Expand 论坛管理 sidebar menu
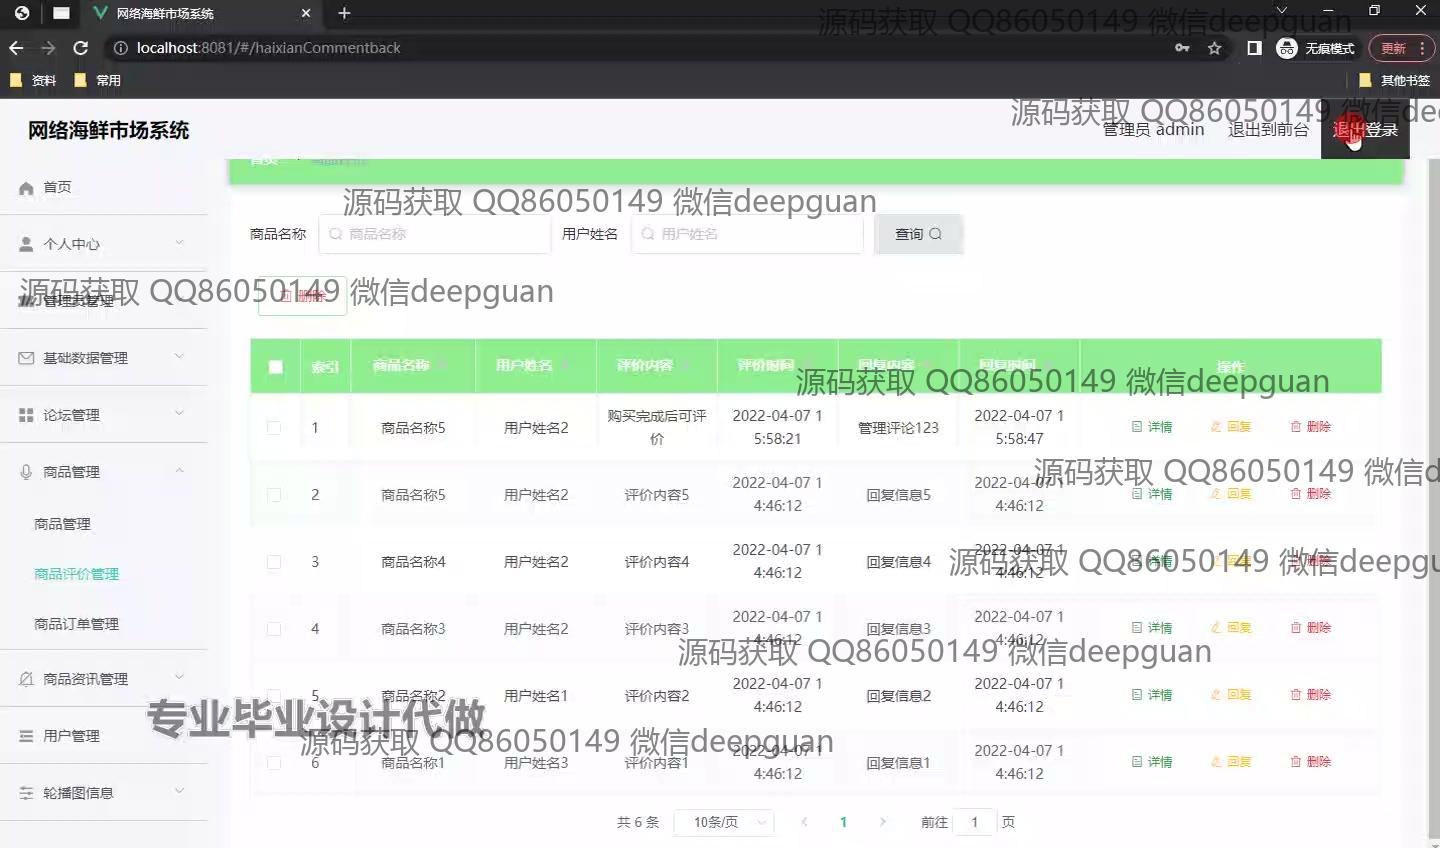 click(x=104, y=415)
